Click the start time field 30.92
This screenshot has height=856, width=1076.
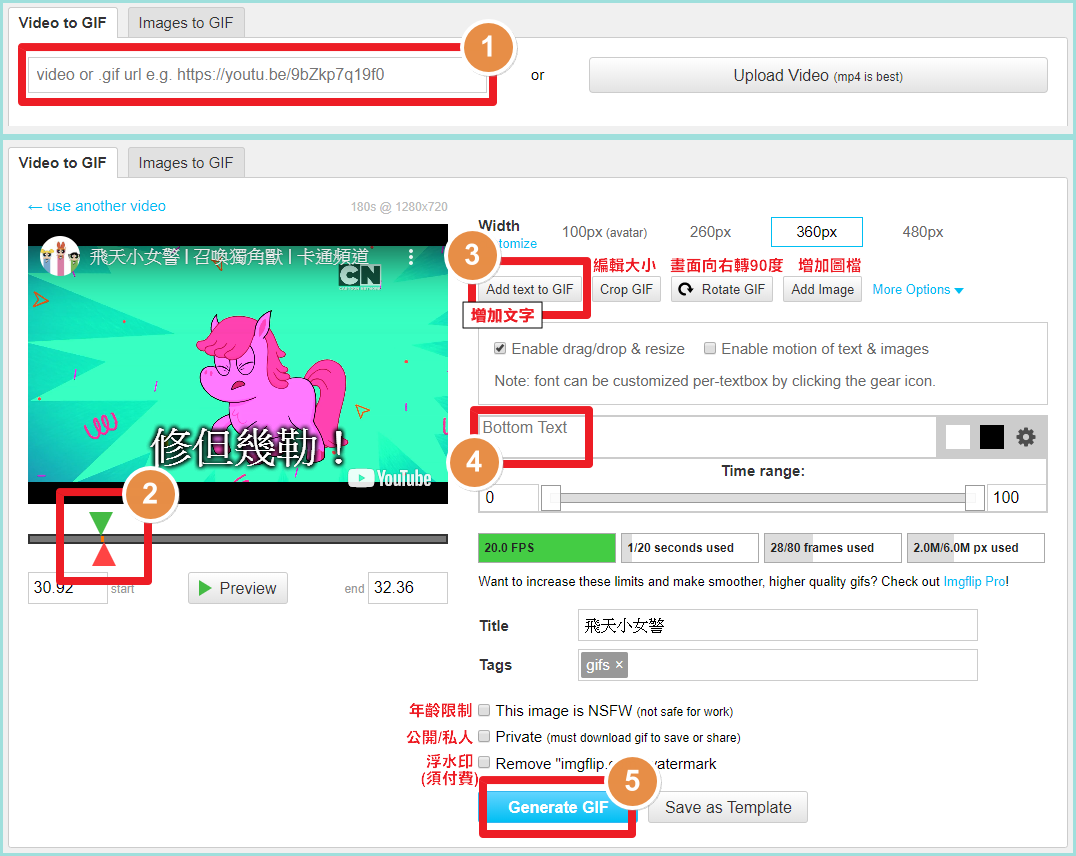click(x=67, y=588)
